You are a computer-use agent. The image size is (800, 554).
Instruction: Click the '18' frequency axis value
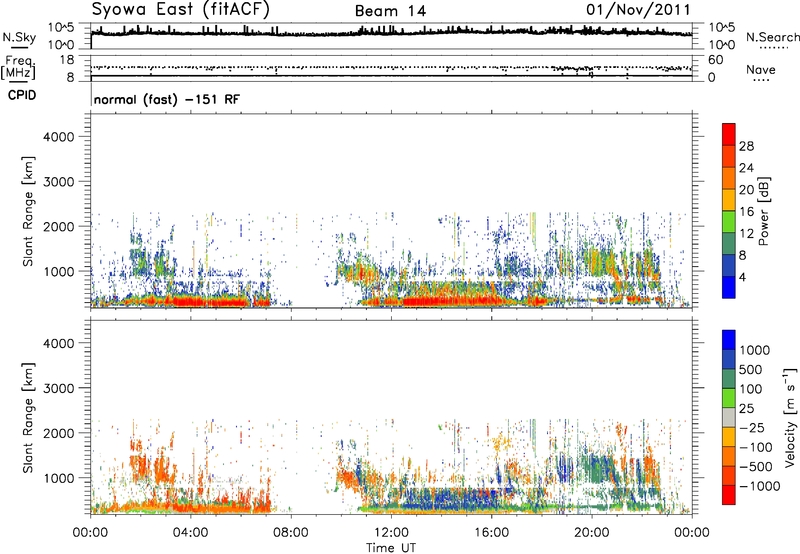point(67,60)
